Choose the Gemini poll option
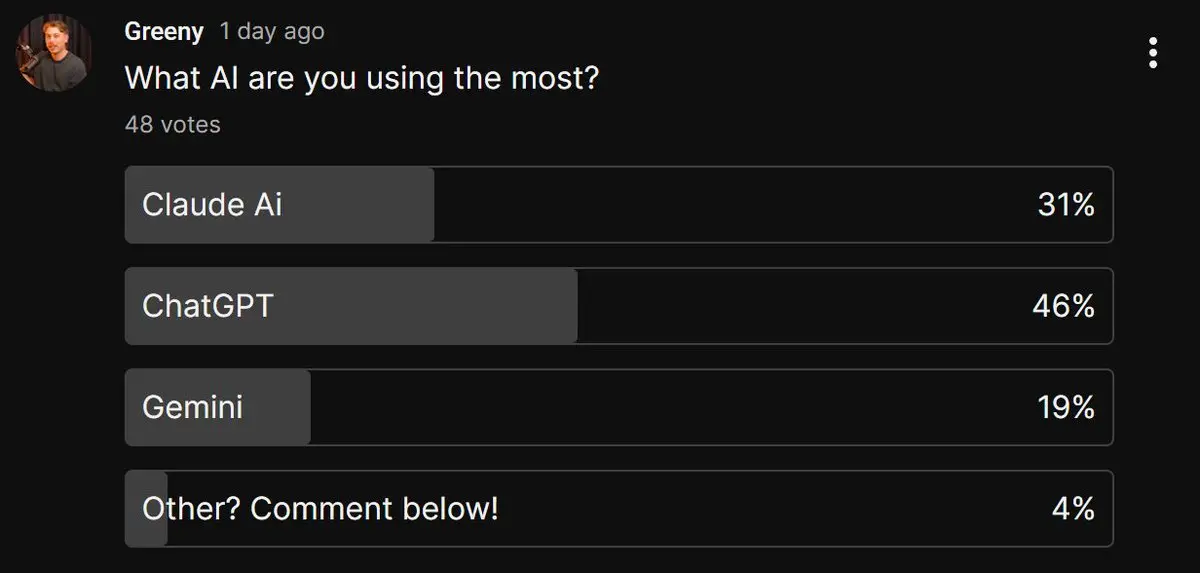Image resolution: width=1200 pixels, height=573 pixels. tap(619, 407)
